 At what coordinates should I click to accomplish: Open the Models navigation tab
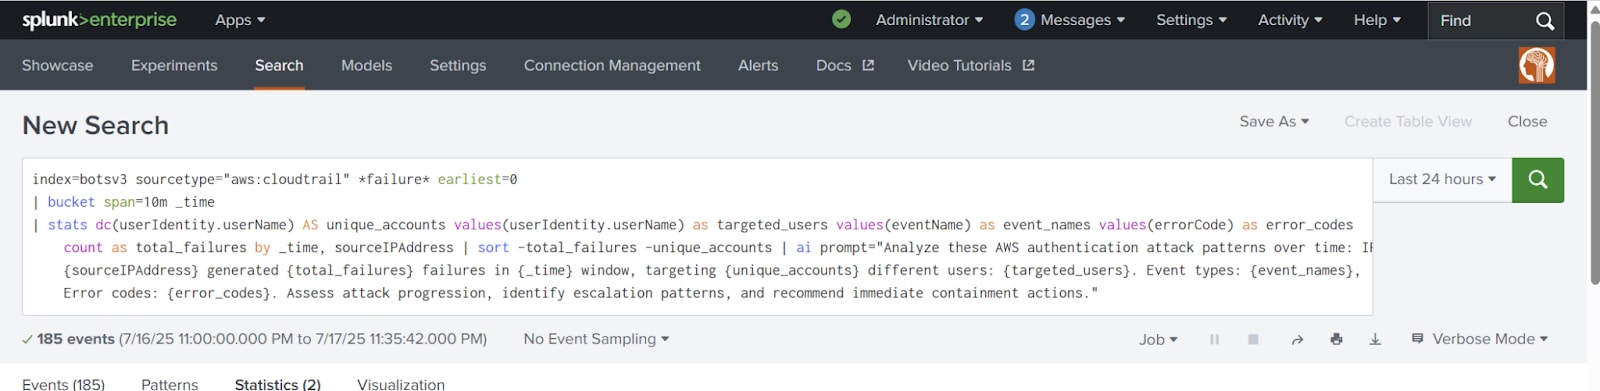(x=366, y=66)
